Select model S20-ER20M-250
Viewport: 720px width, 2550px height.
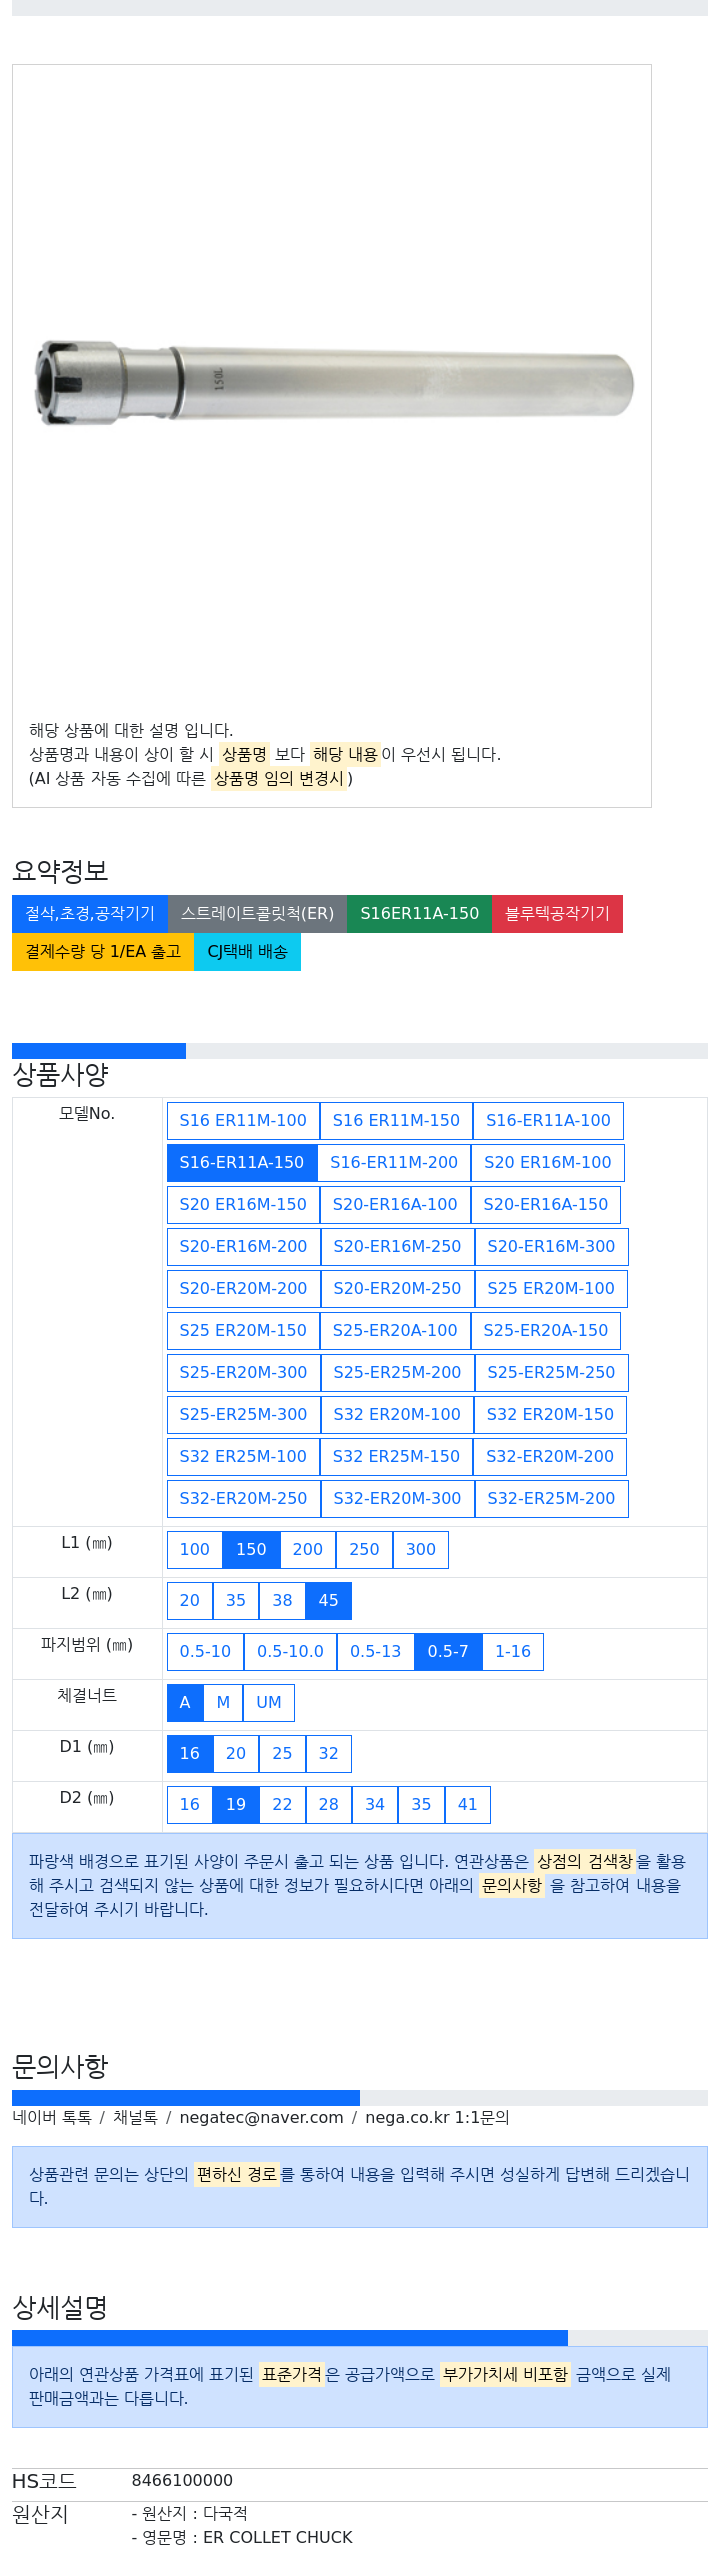point(398,1288)
